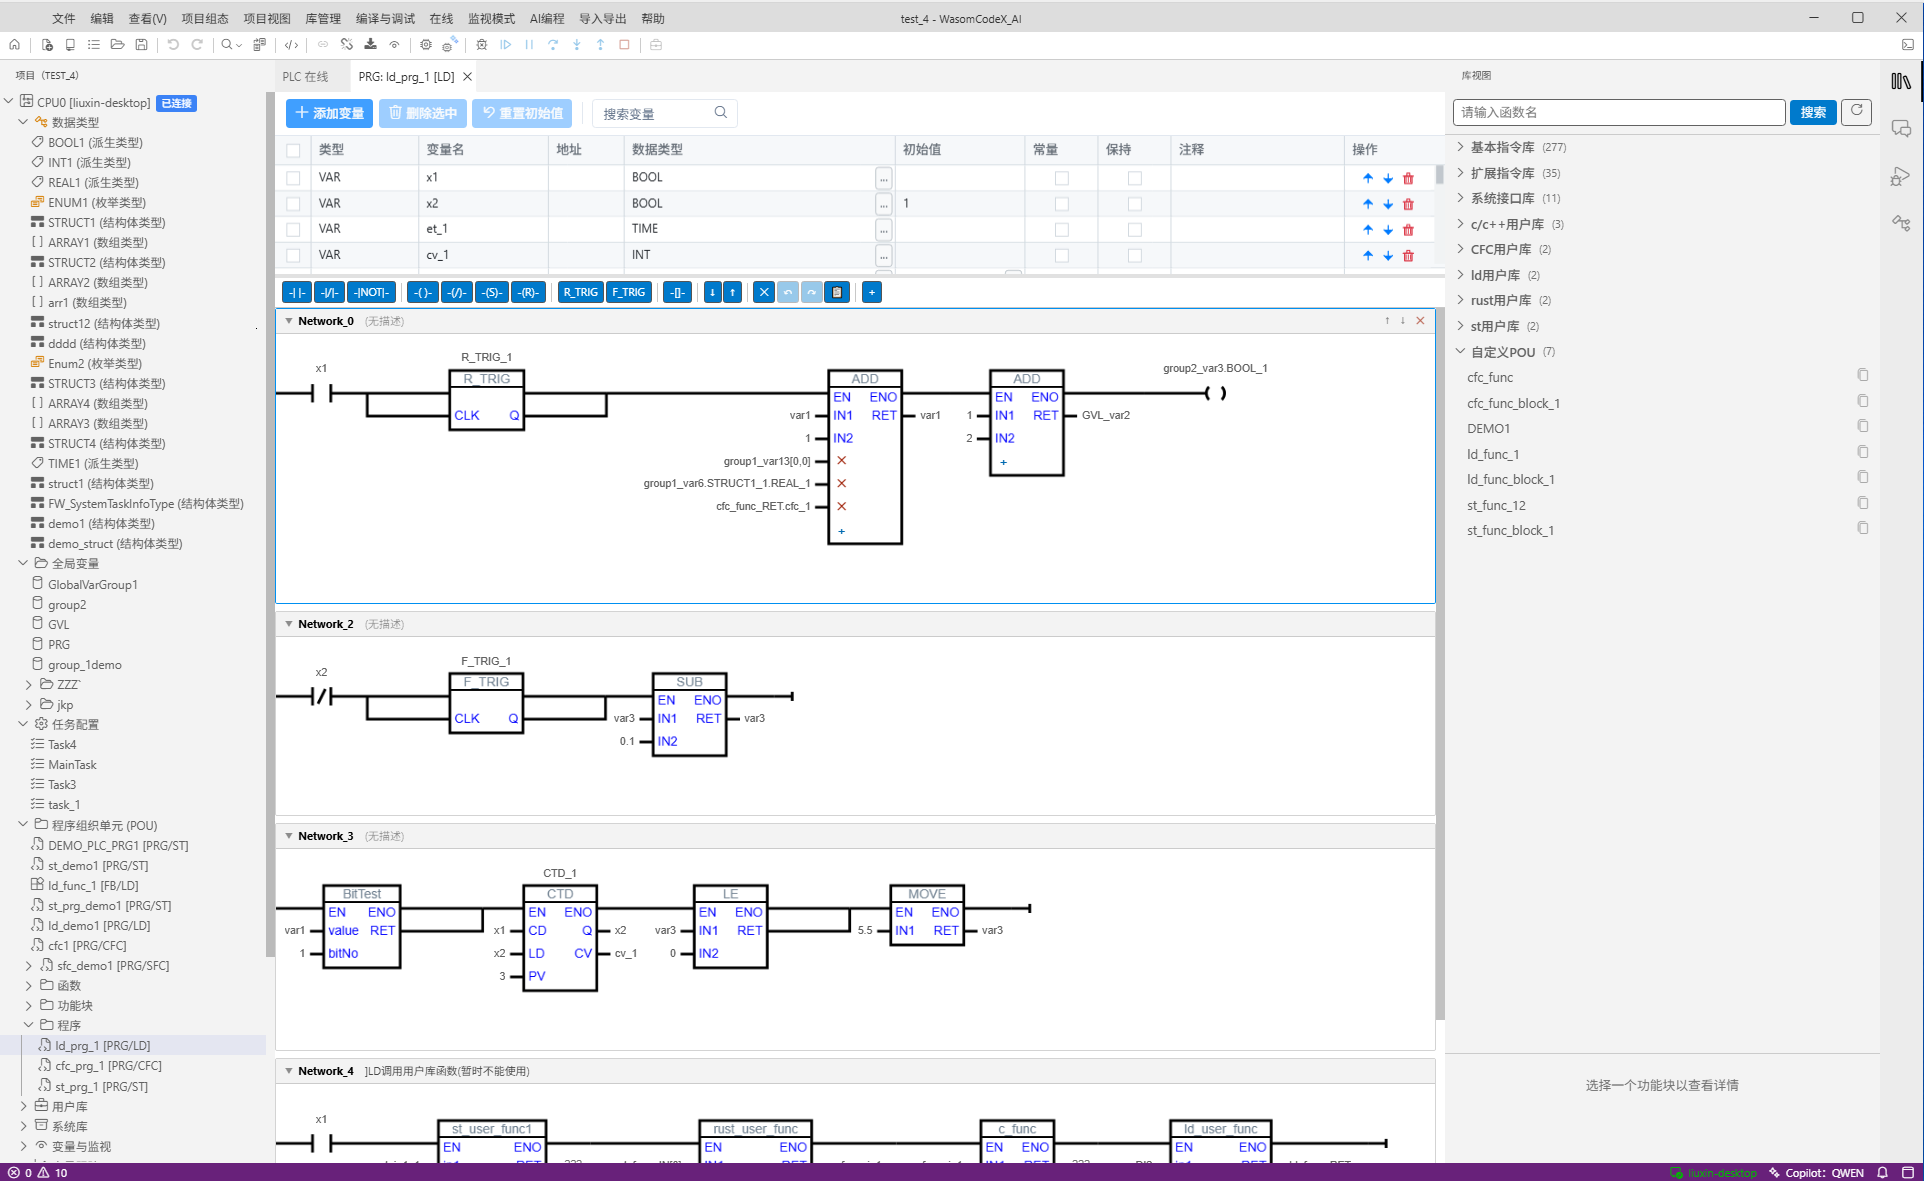Copy the cfc_func POU entry icon
The image size is (1924, 1181).
tap(1862, 375)
